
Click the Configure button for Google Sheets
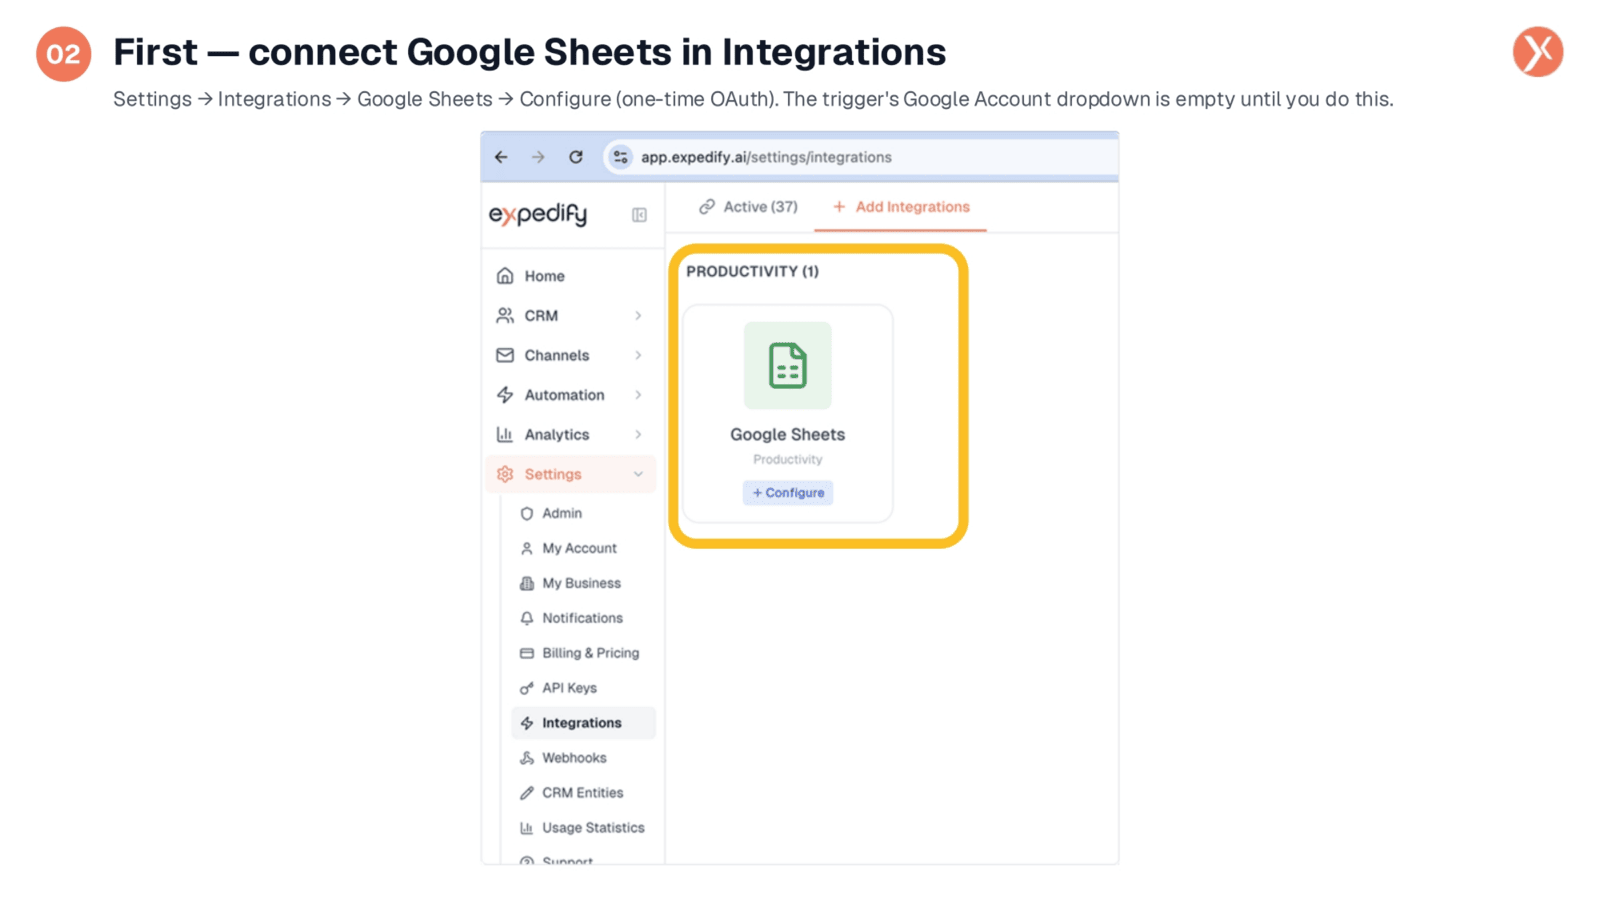[788, 493]
